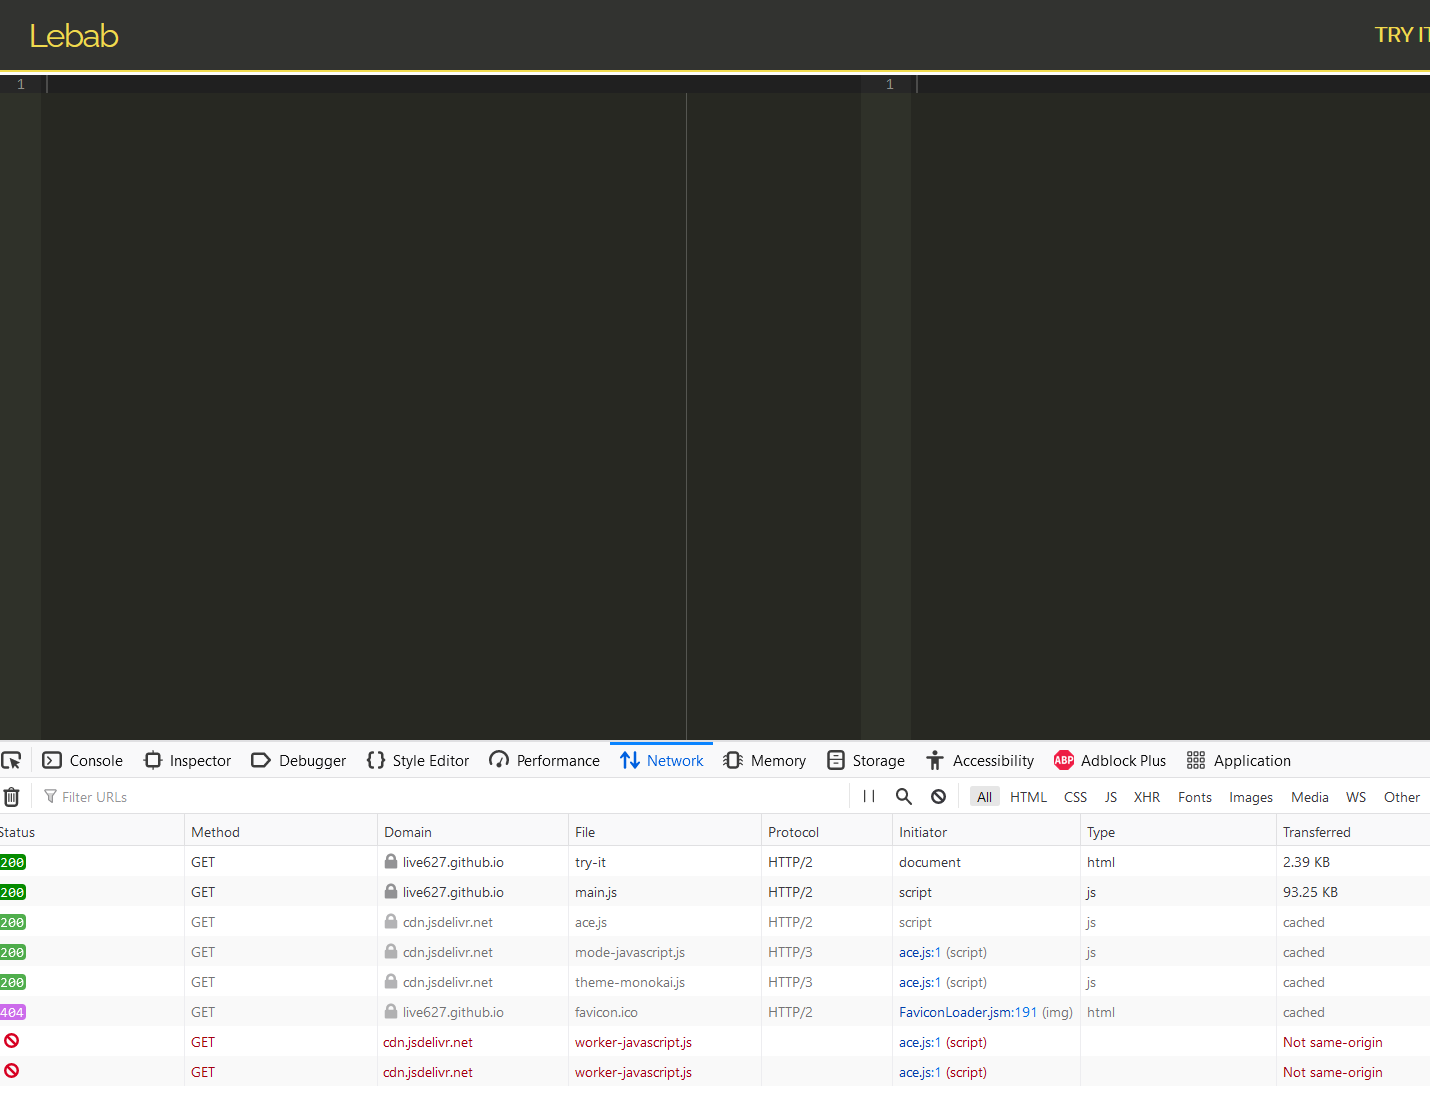The image size is (1430, 1104).
Task: Sort by the Initiator column header
Action: [986, 832]
